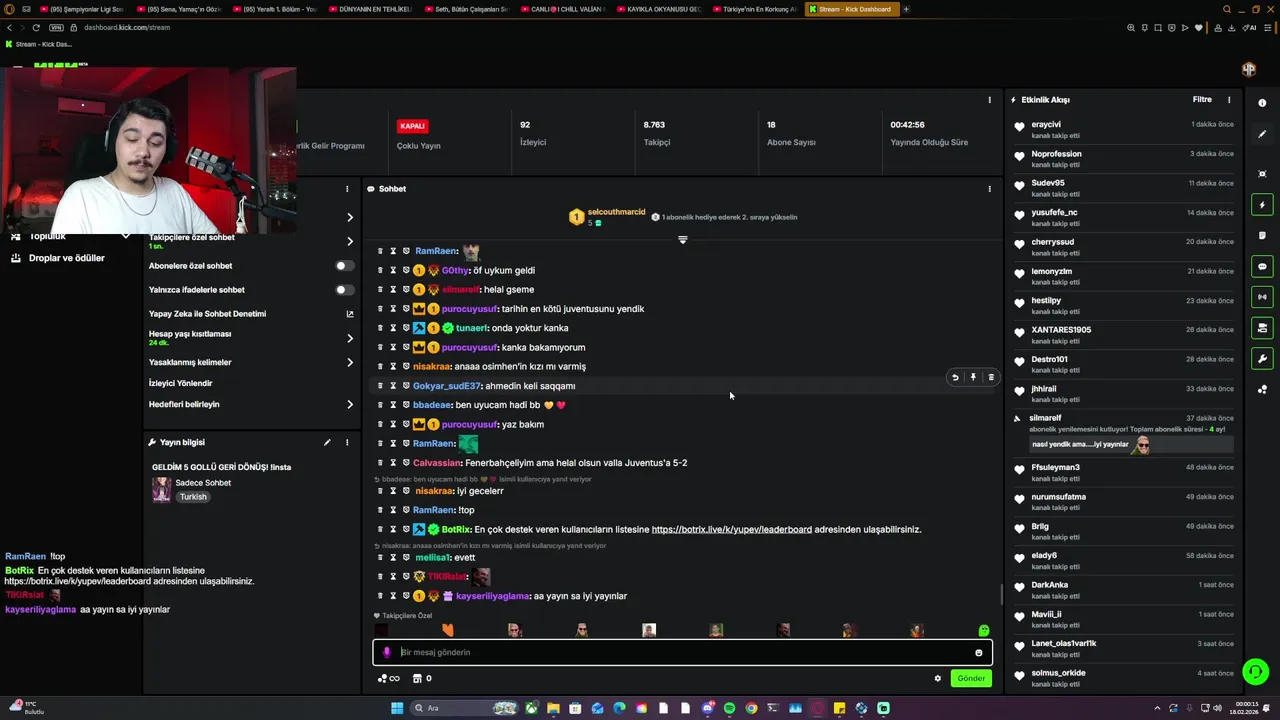Expand the Topluluk sidebar section
The image size is (1280, 720).
click(125, 236)
